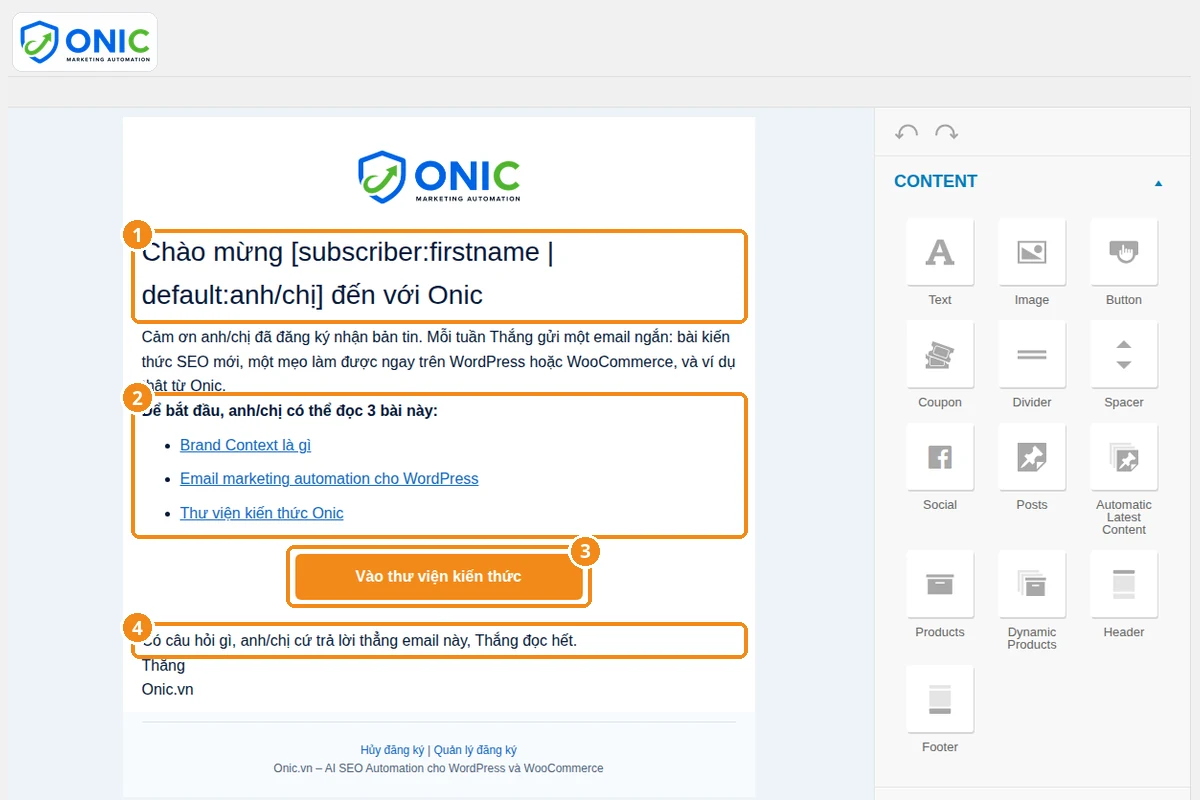Select the Products content block icon
The width and height of the screenshot is (1200, 800).
(940, 584)
